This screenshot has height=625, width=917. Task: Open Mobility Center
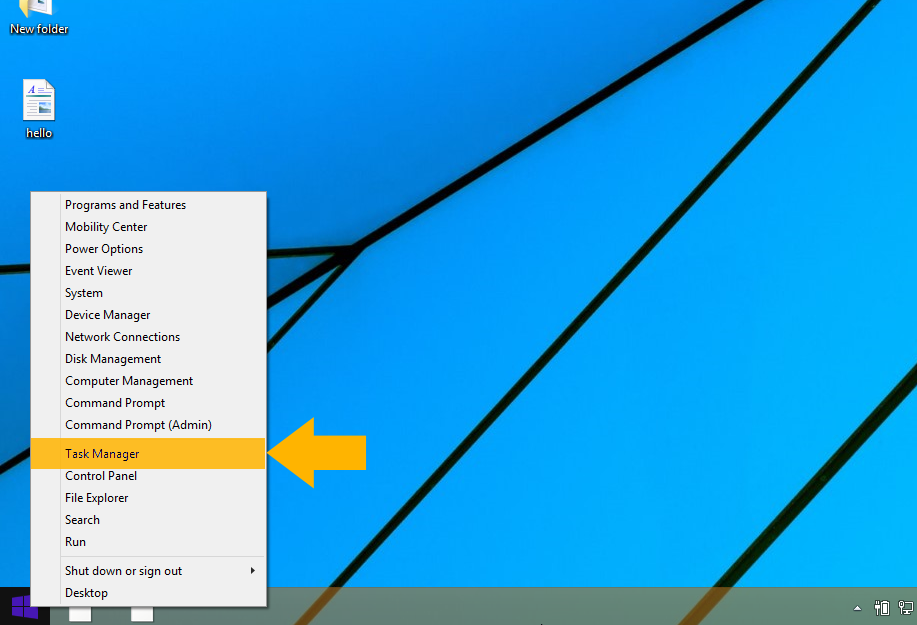point(149,227)
